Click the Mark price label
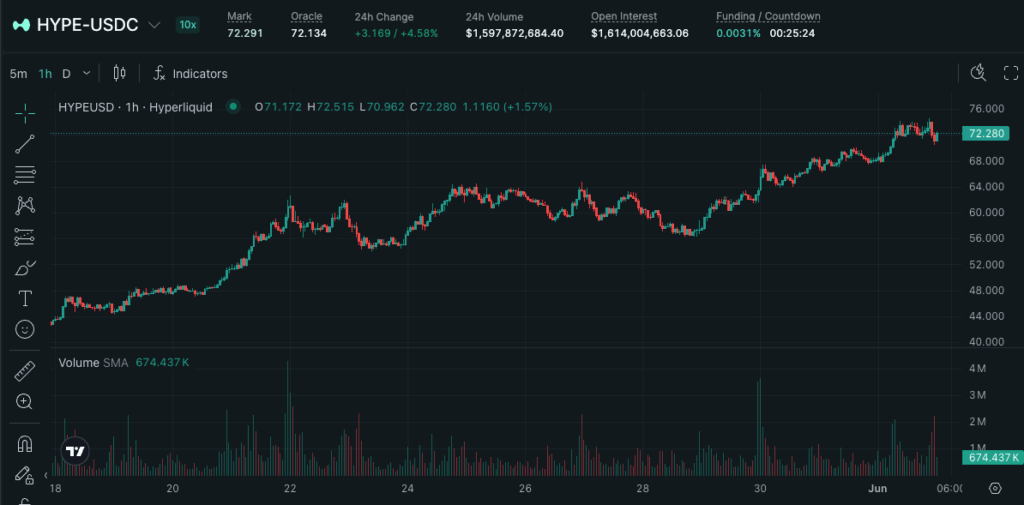 click(240, 16)
